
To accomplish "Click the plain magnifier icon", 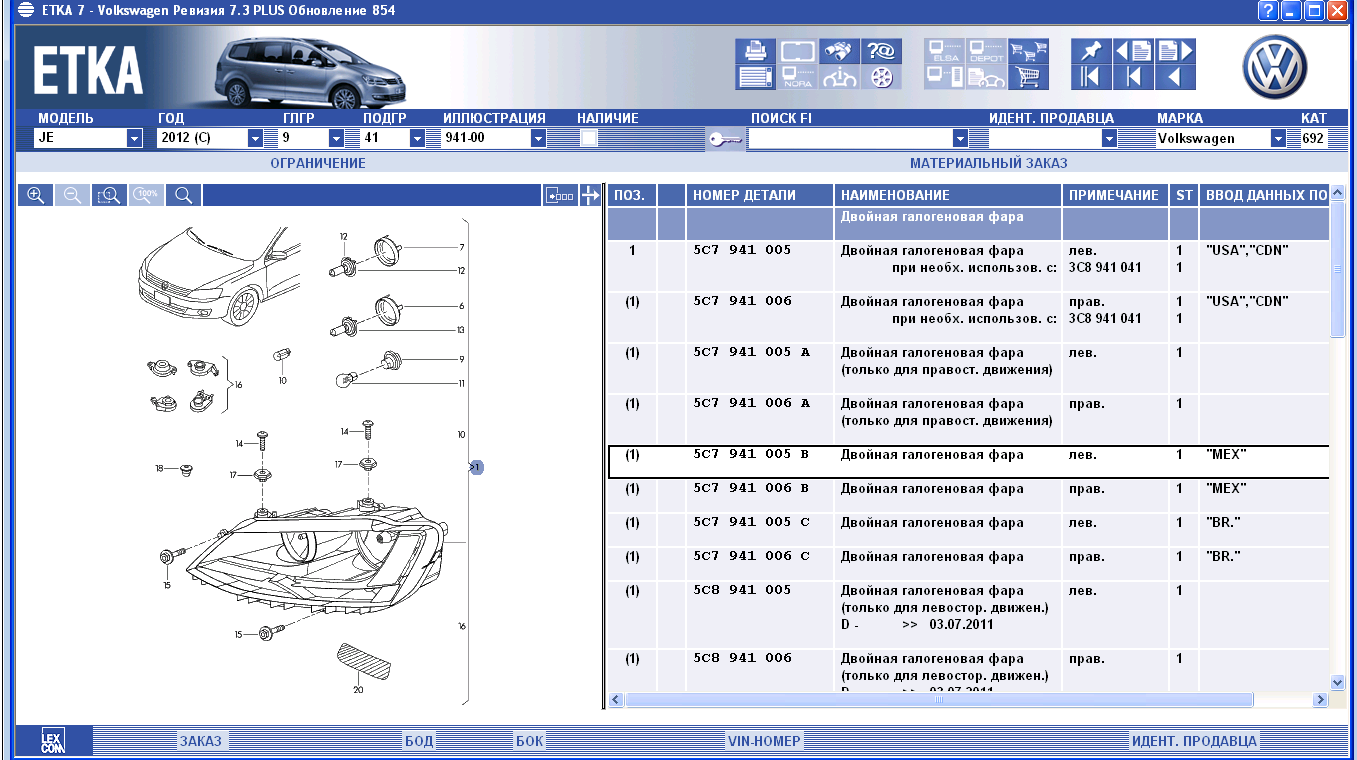I will click(184, 195).
